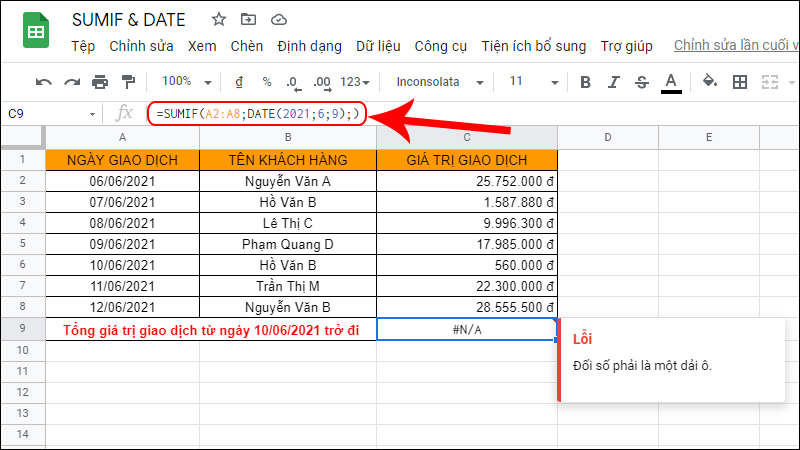This screenshot has width=800, height=450.
Task: Open the Dữ liệu menu
Action: click(378, 46)
